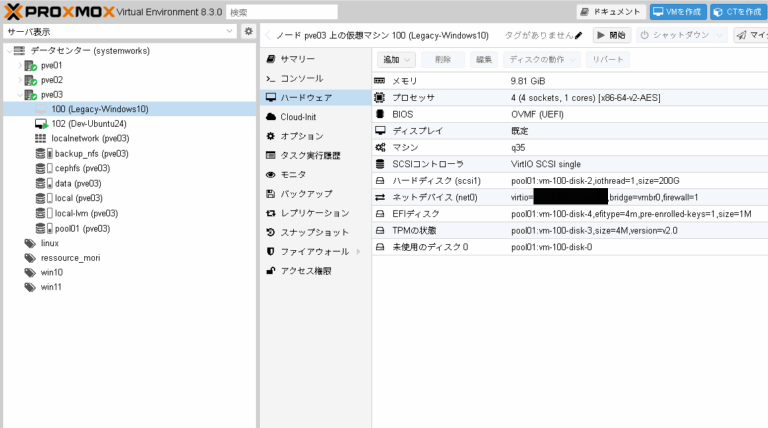Open the モニタ monitor tab
Image resolution: width=768 pixels, height=428 pixels.
pyautogui.click(x=315, y=174)
